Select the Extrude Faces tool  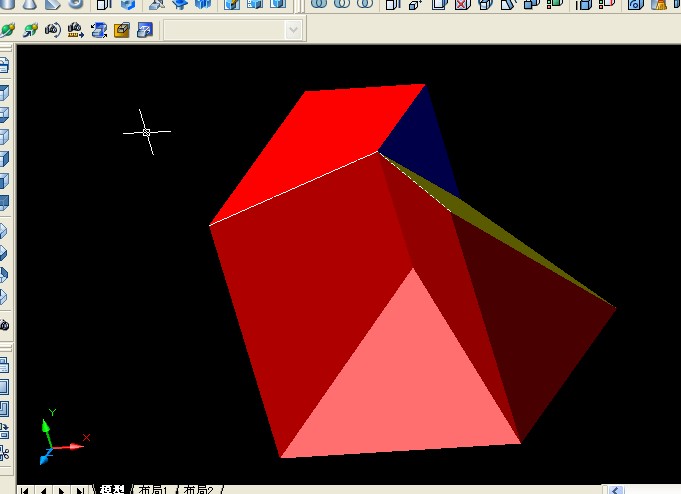[x=393, y=4]
